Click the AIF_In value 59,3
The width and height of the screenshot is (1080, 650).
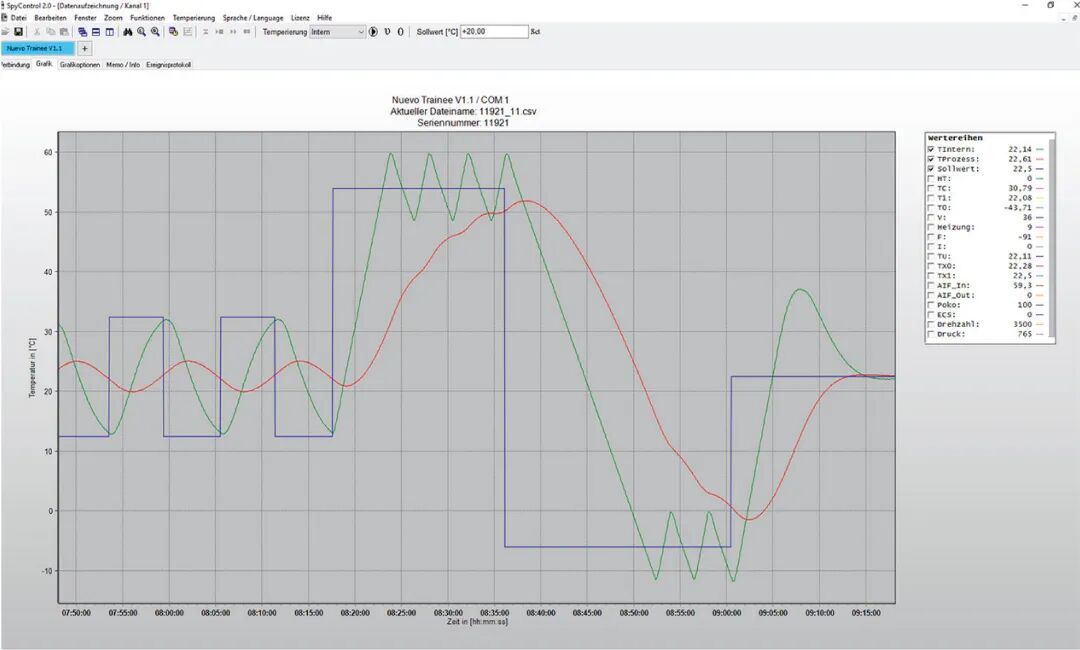(1022, 285)
